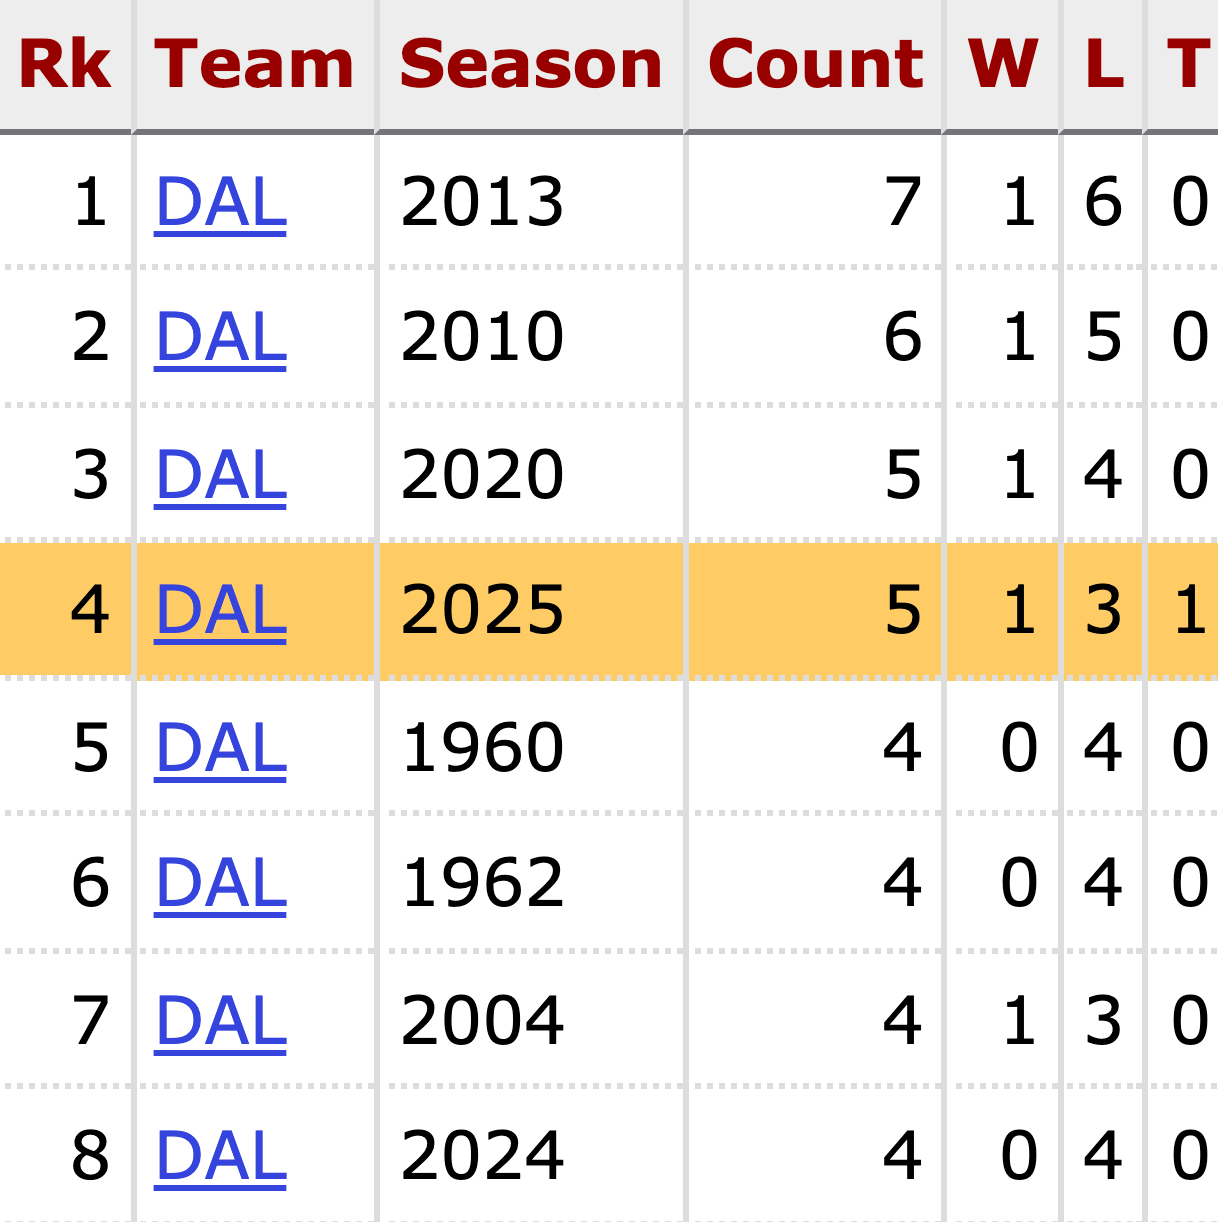Image resolution: width=1218 pixels, height=1222 pixels.
Task: Open the DAL link for the 2010 season
Action: (x=221, y=337)
